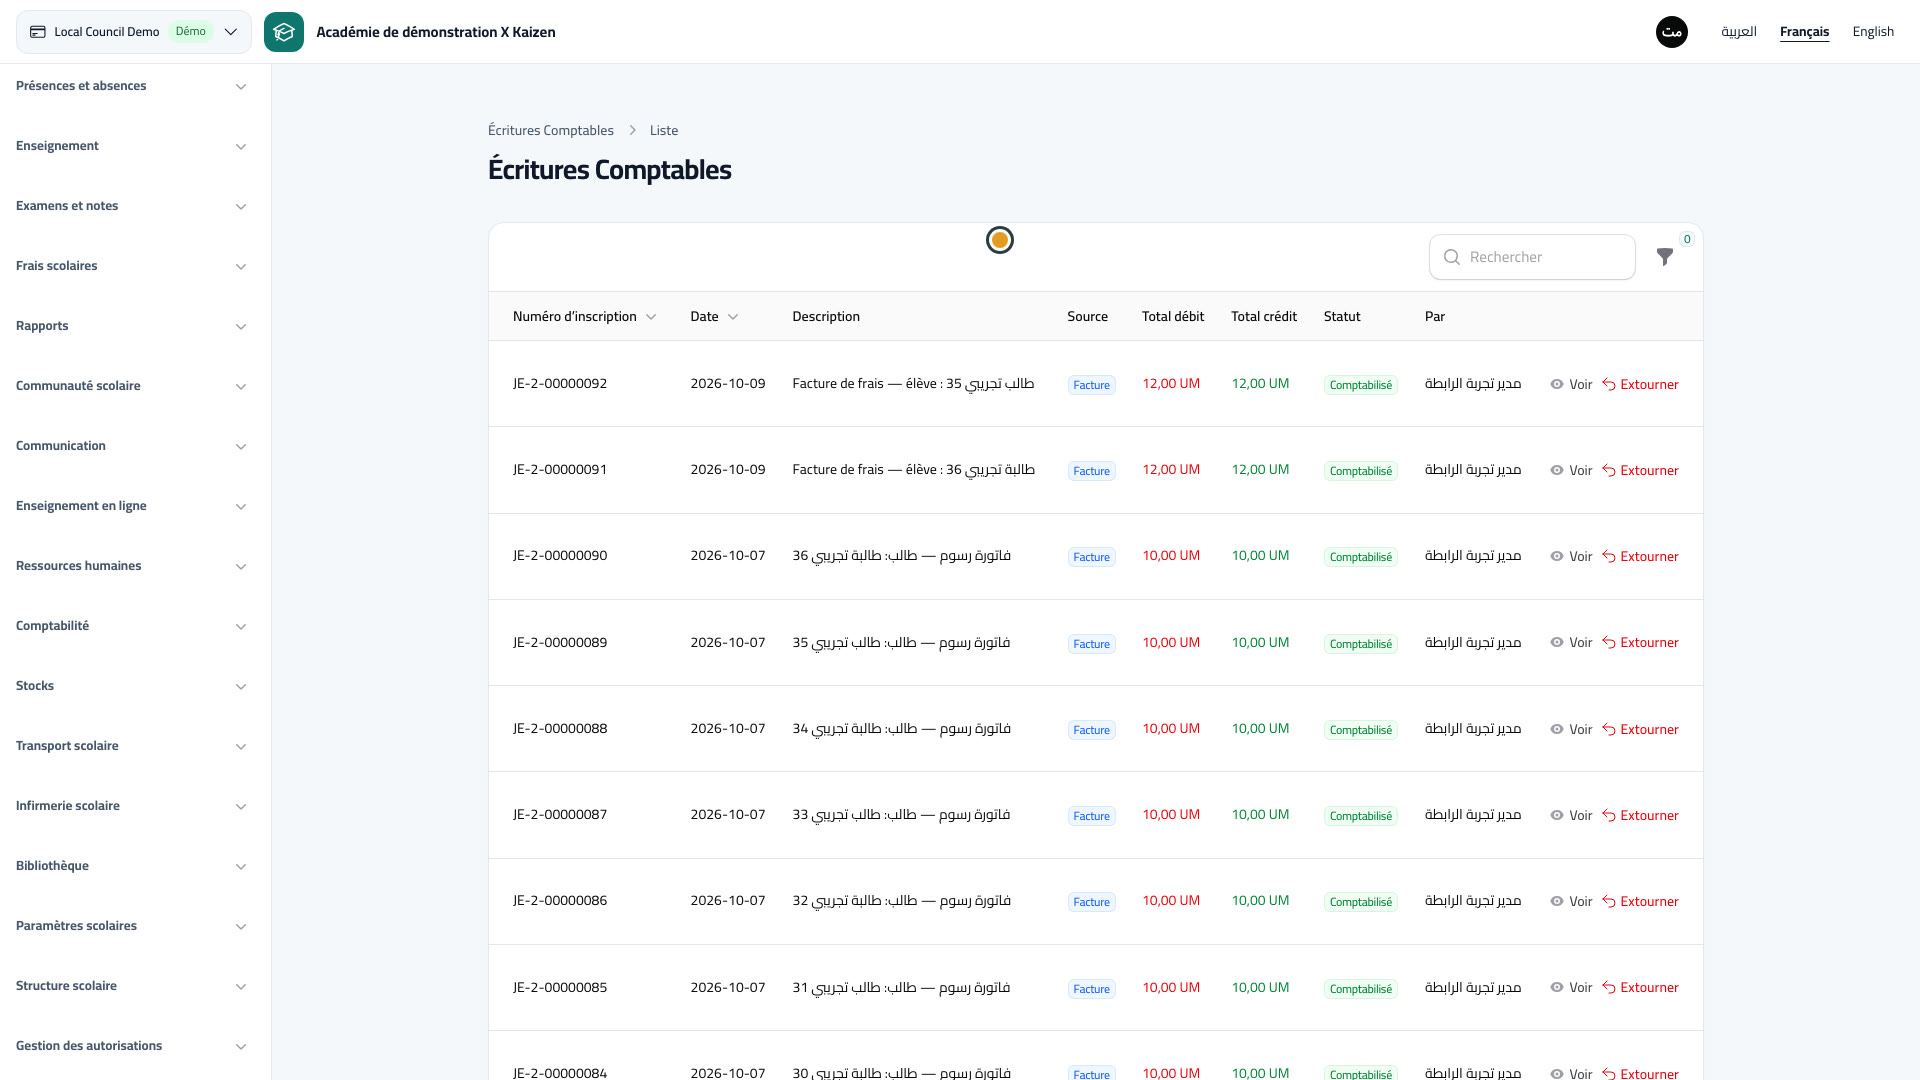The width and height of the screenshot is (1920, 1080).
Task: Open the table filter funnel icon
Action: point(1665,257)
